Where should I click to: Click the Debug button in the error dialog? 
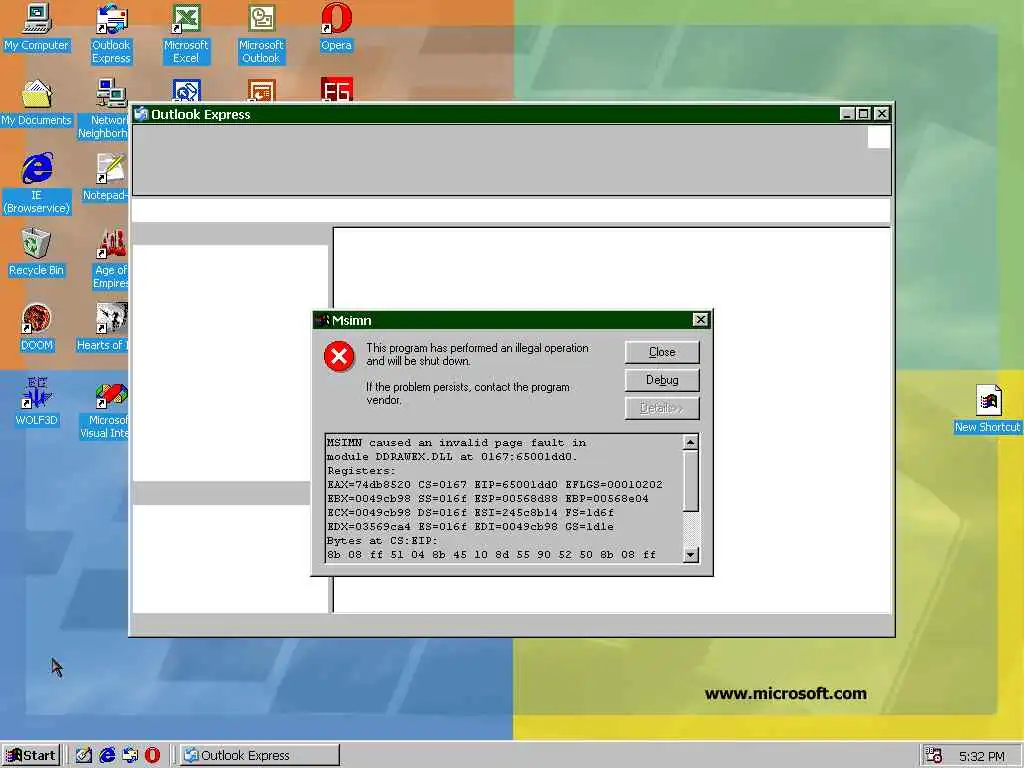(662, 380)
